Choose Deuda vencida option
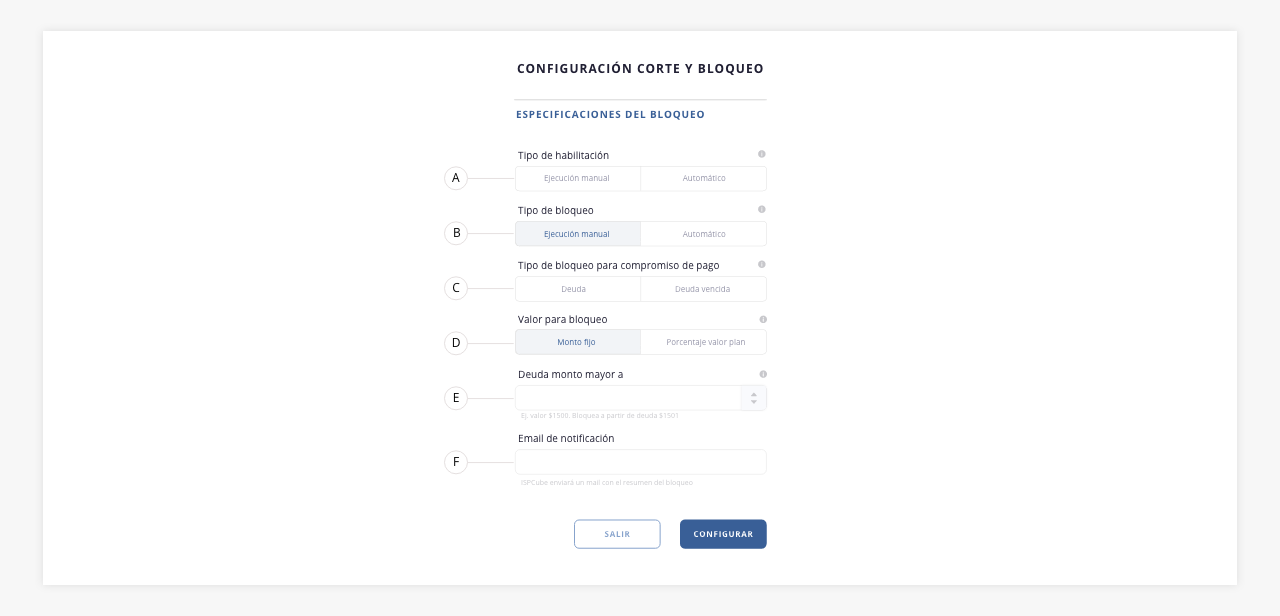This screenshot has height=616, width=1280. click(x=704, y=289)
